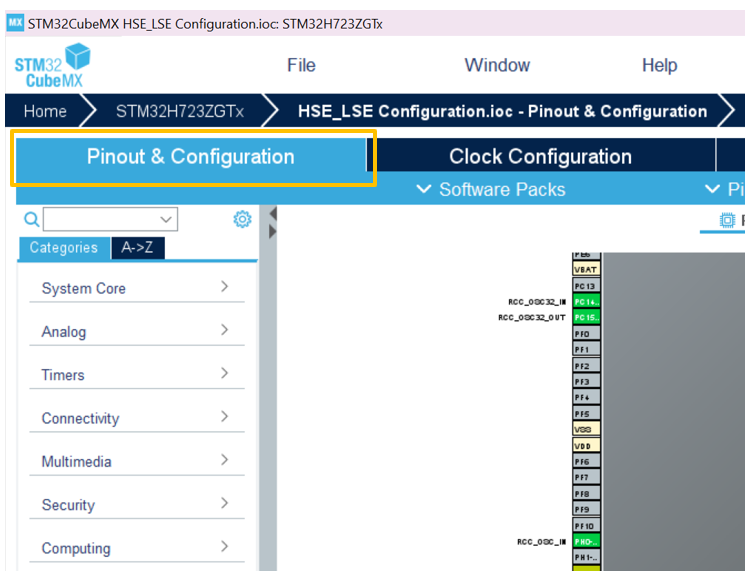
Task: Select the VDD pin
Action: 586,445
